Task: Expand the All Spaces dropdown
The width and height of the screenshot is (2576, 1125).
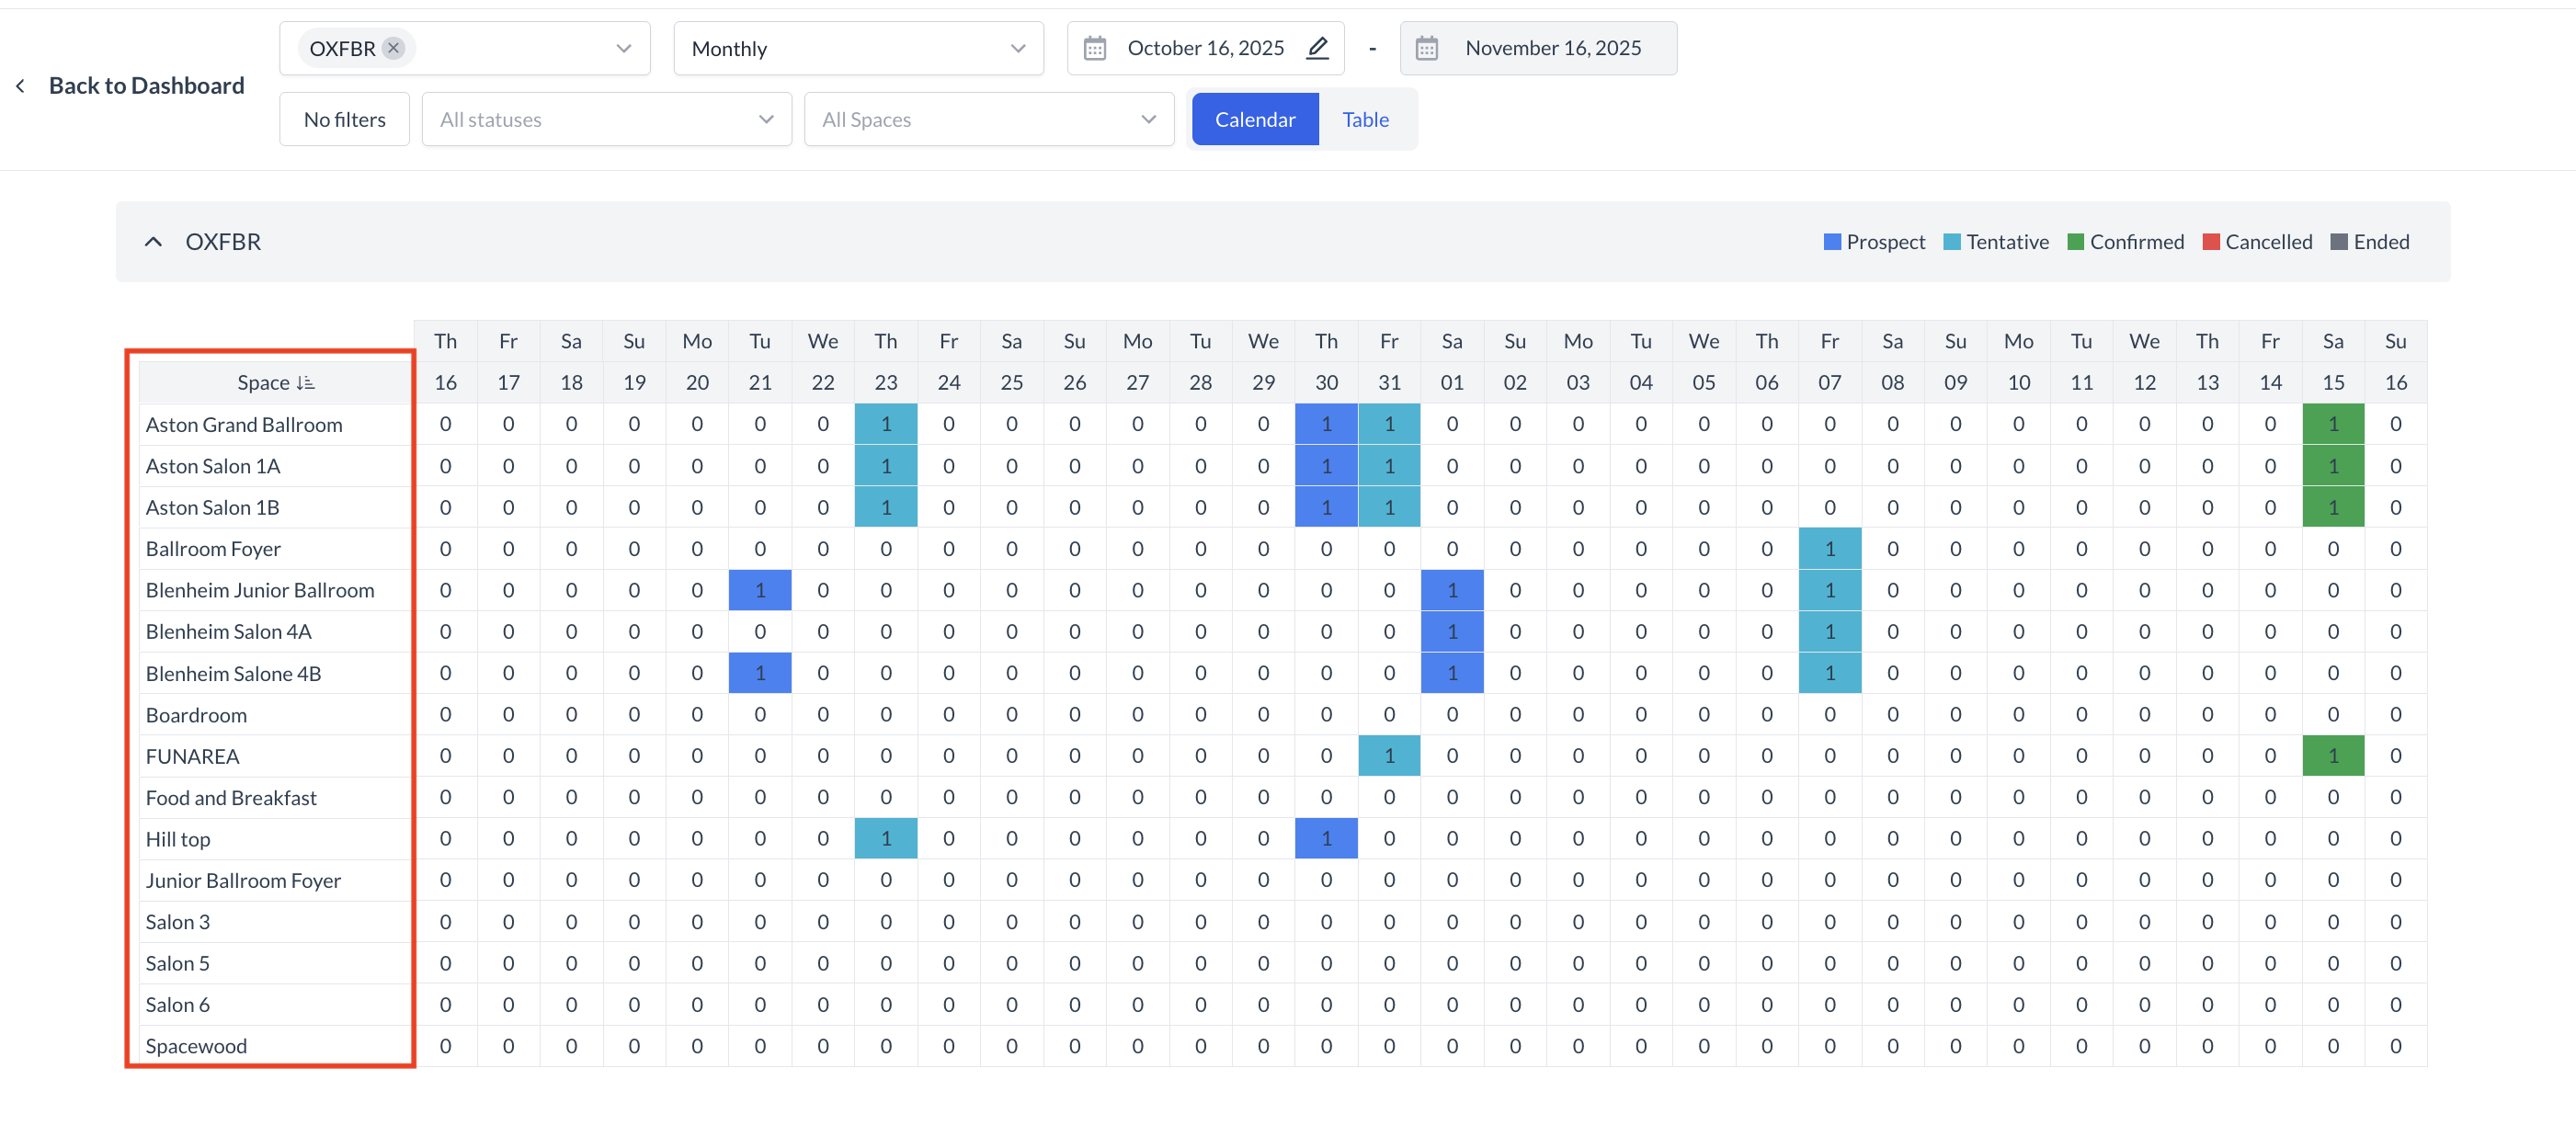Action: pyautogui.click(x=988, y=120)
